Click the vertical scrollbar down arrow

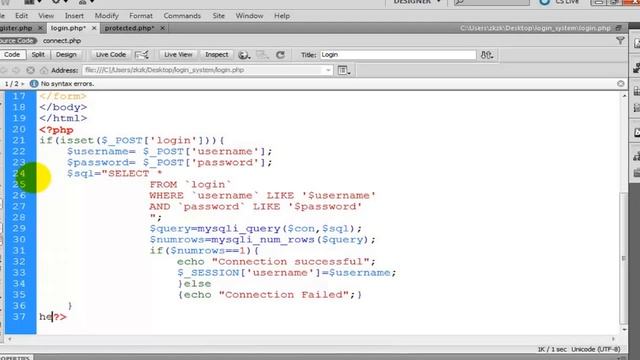(x=624, y=329)
